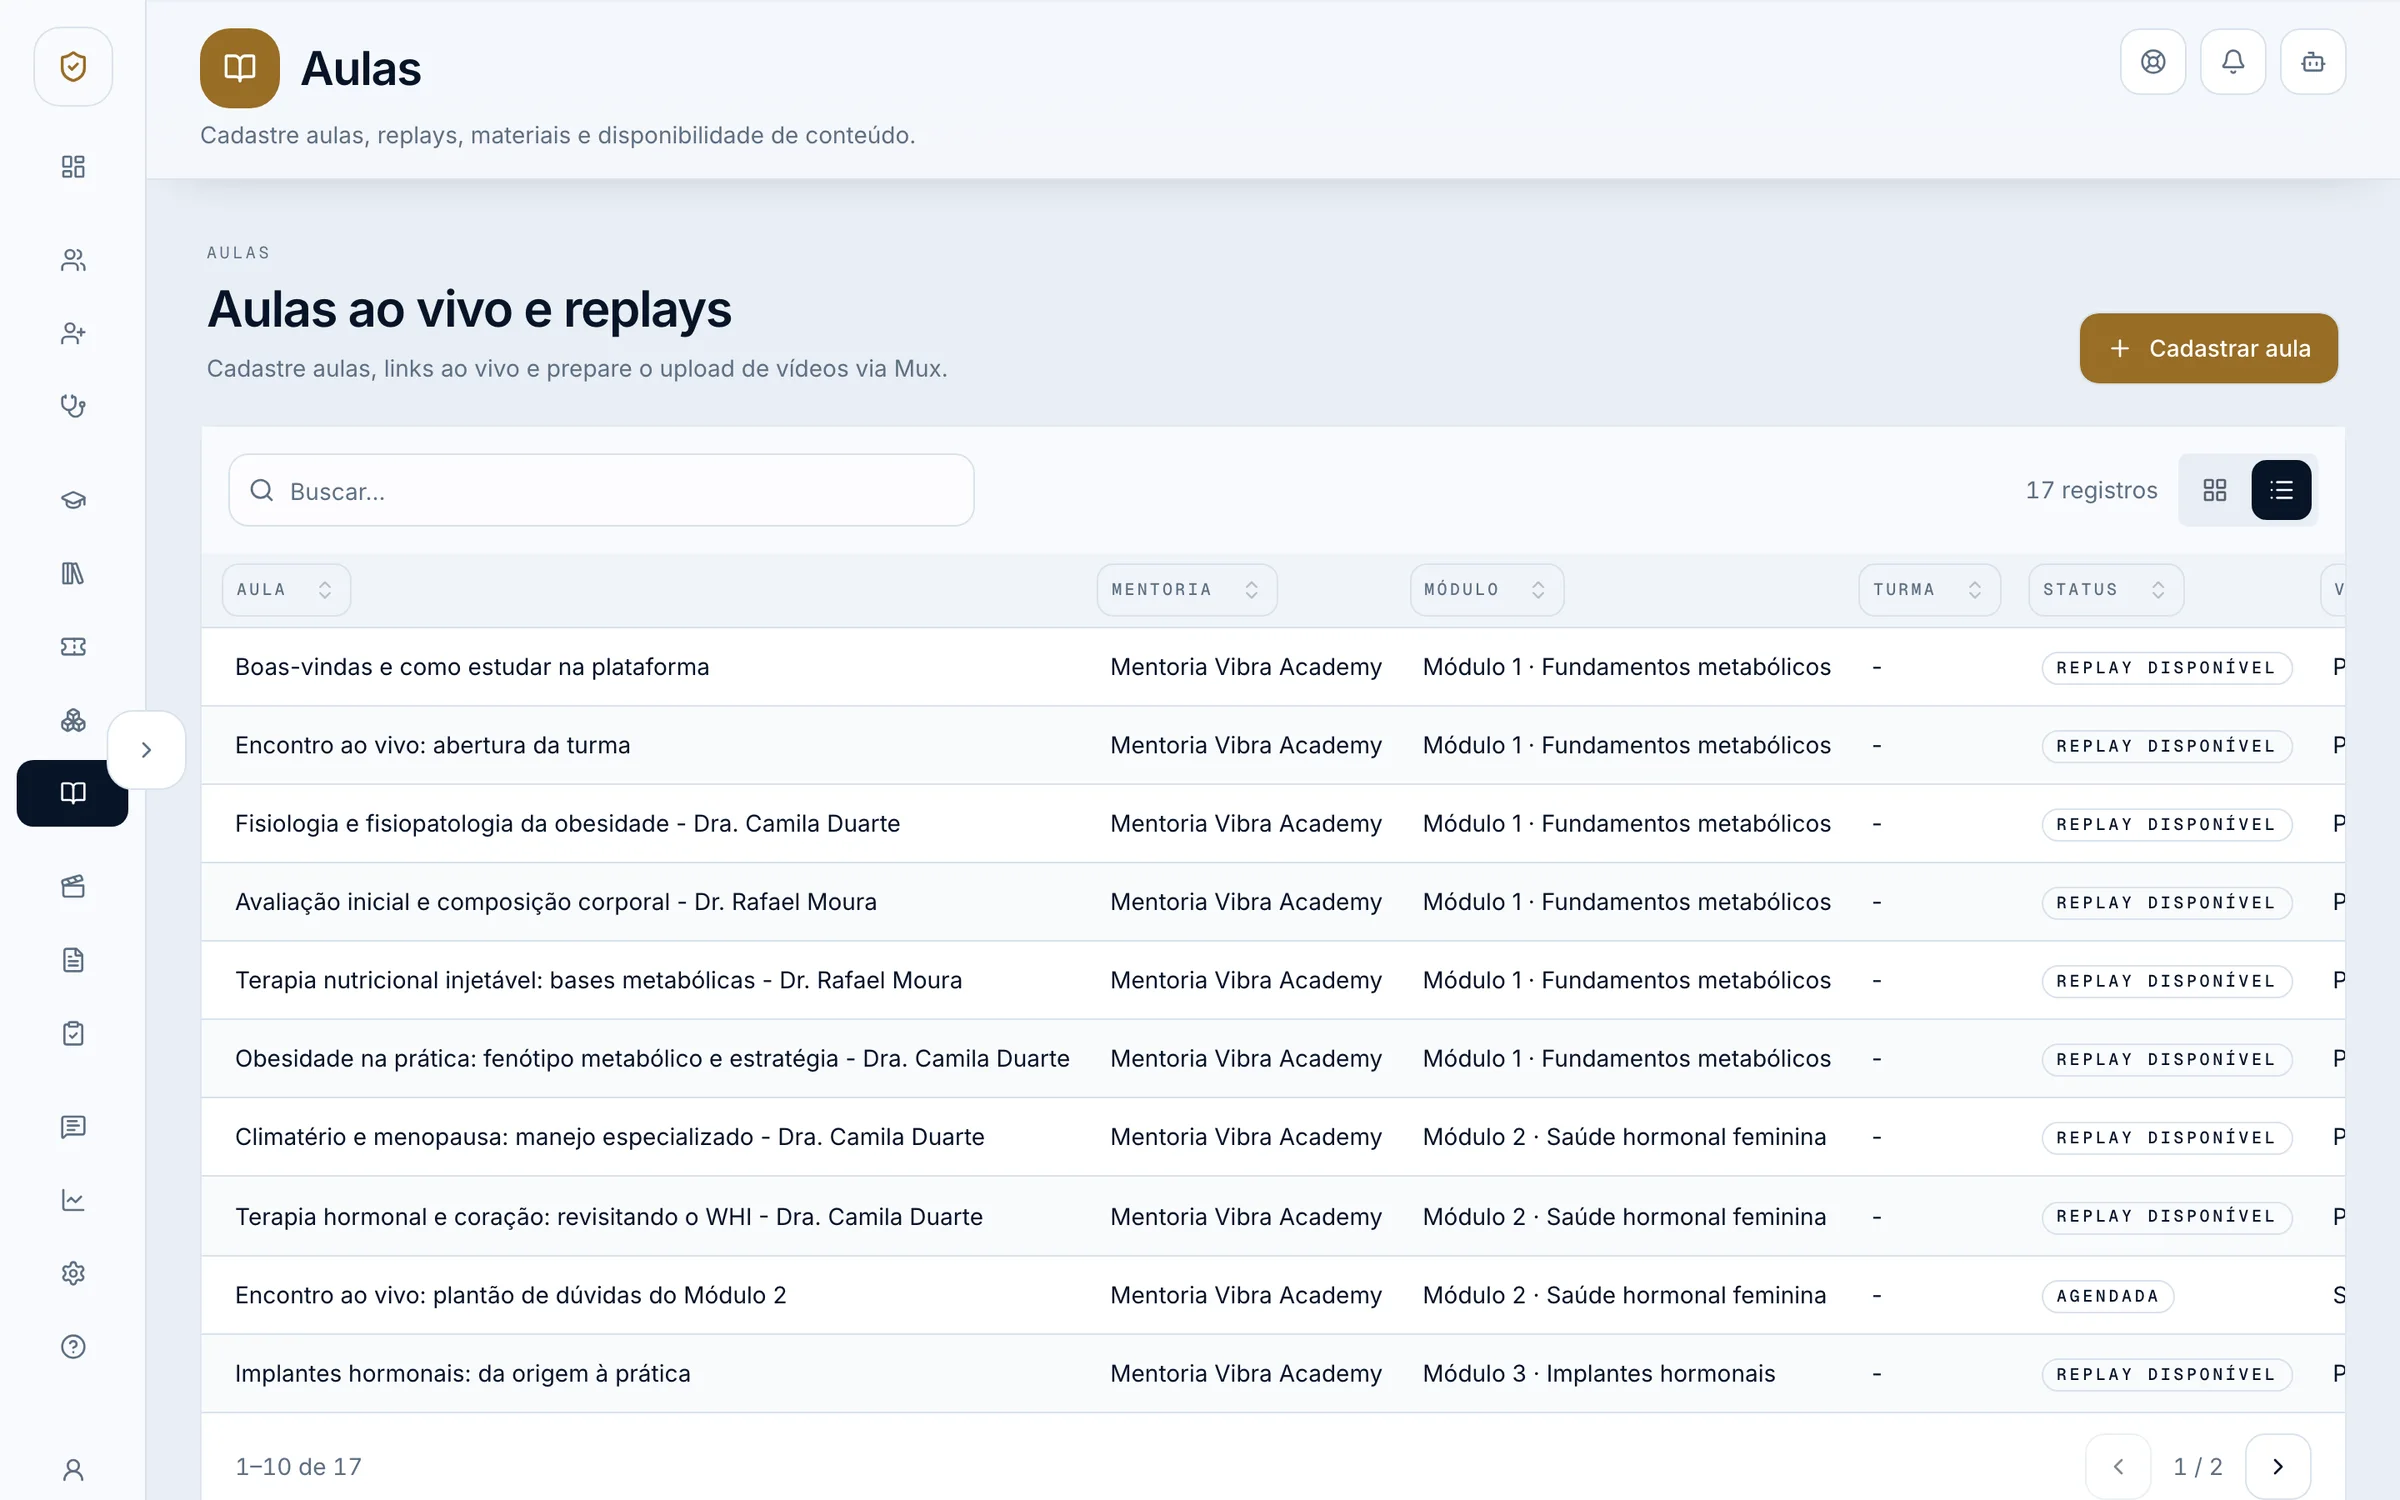2400x1500 pixels.
Task: Switch to list view layout
Action: pos(2281,490)
